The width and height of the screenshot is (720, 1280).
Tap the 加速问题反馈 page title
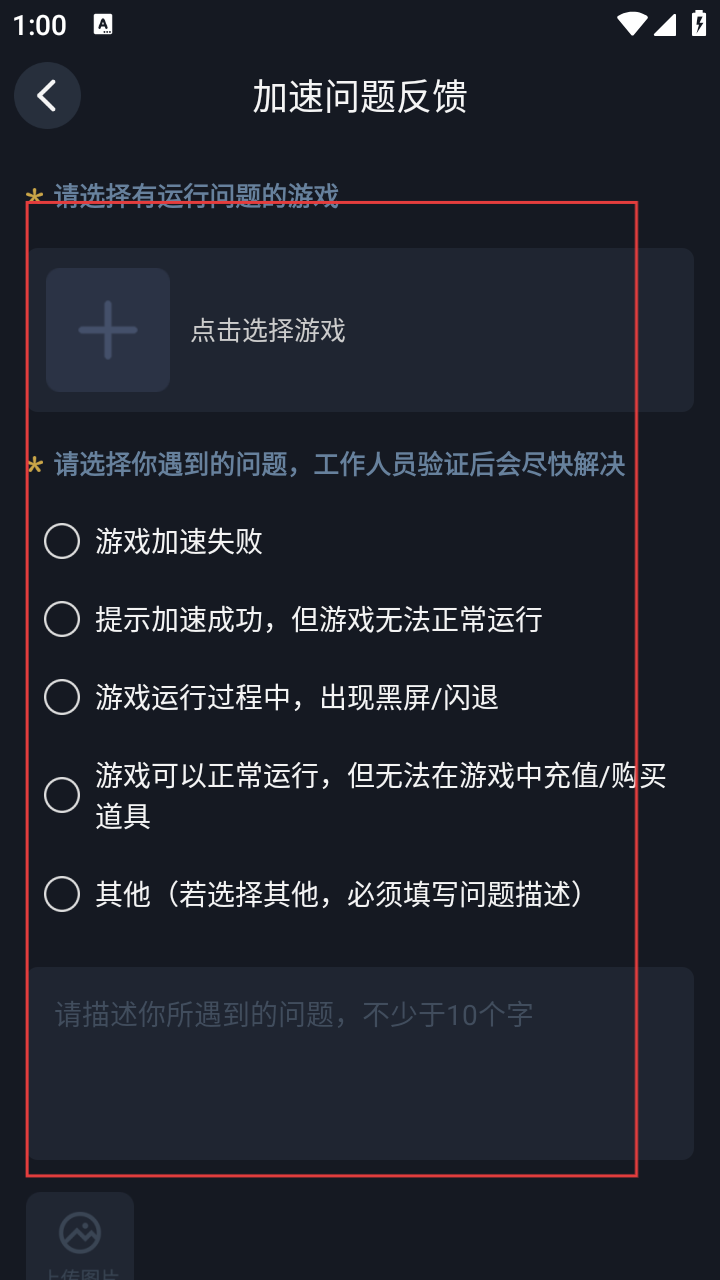360,97
